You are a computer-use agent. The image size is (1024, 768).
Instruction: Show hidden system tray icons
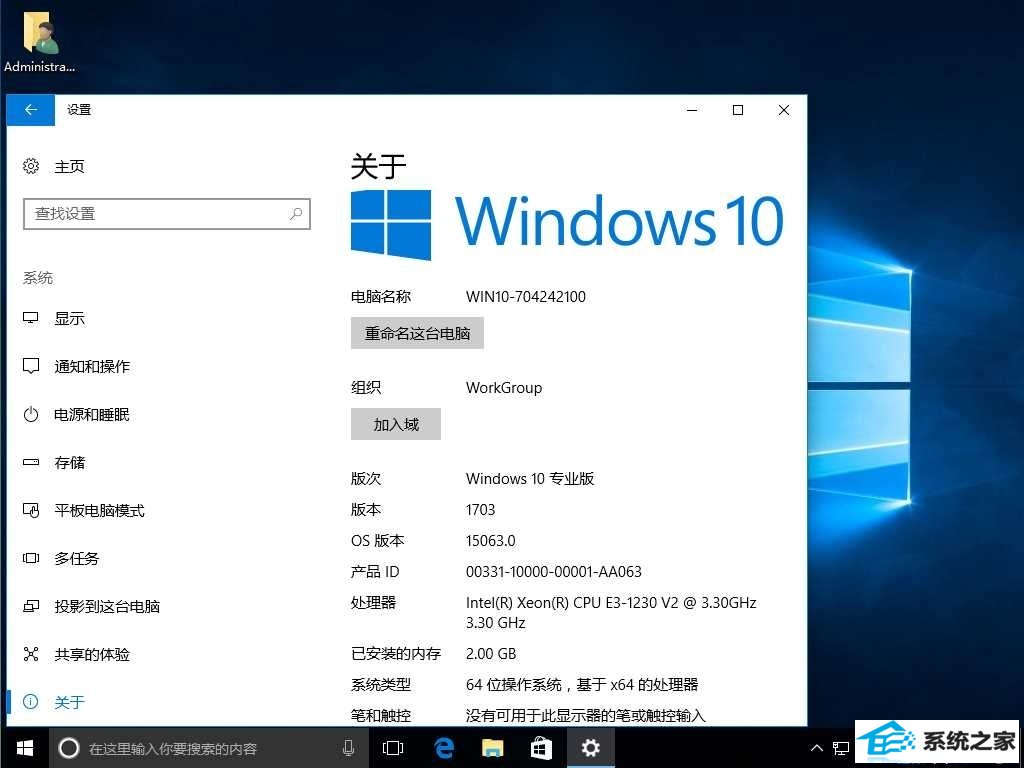click(816, 748)
